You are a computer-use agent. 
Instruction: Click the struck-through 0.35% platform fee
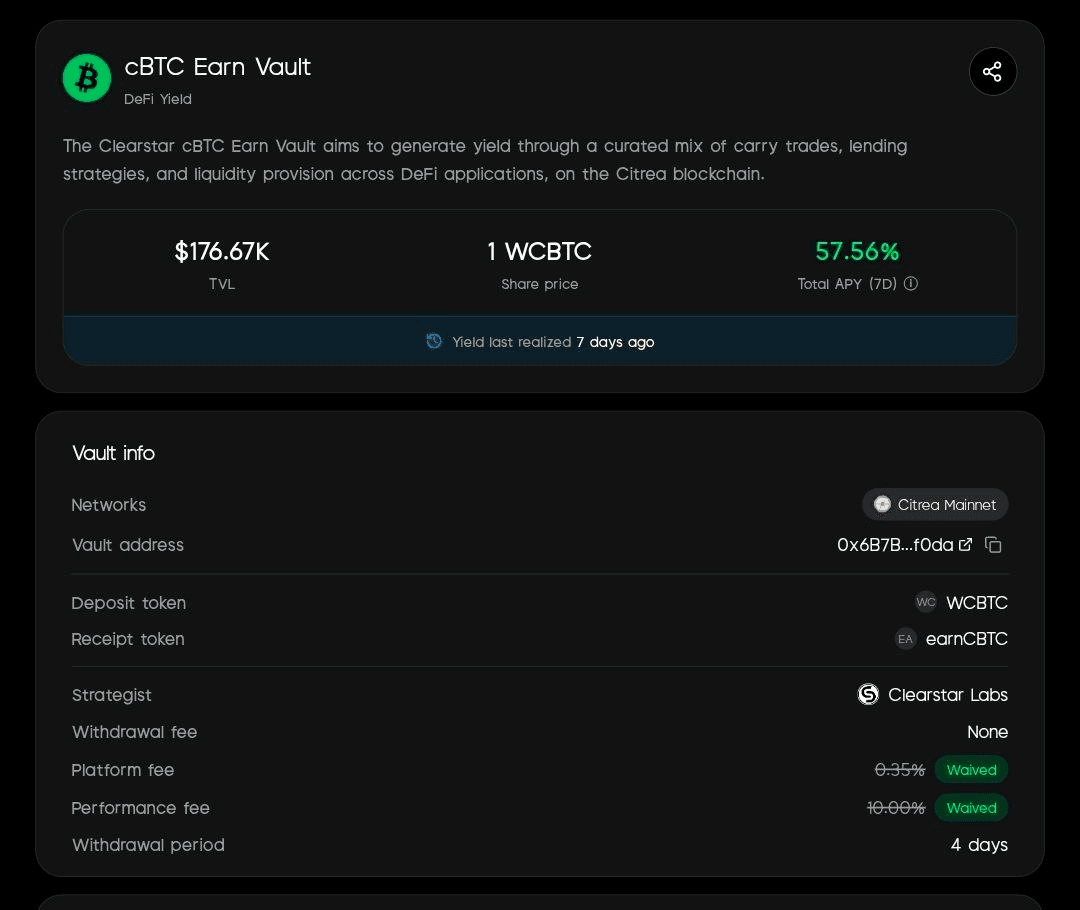click(x=900, y=769)
